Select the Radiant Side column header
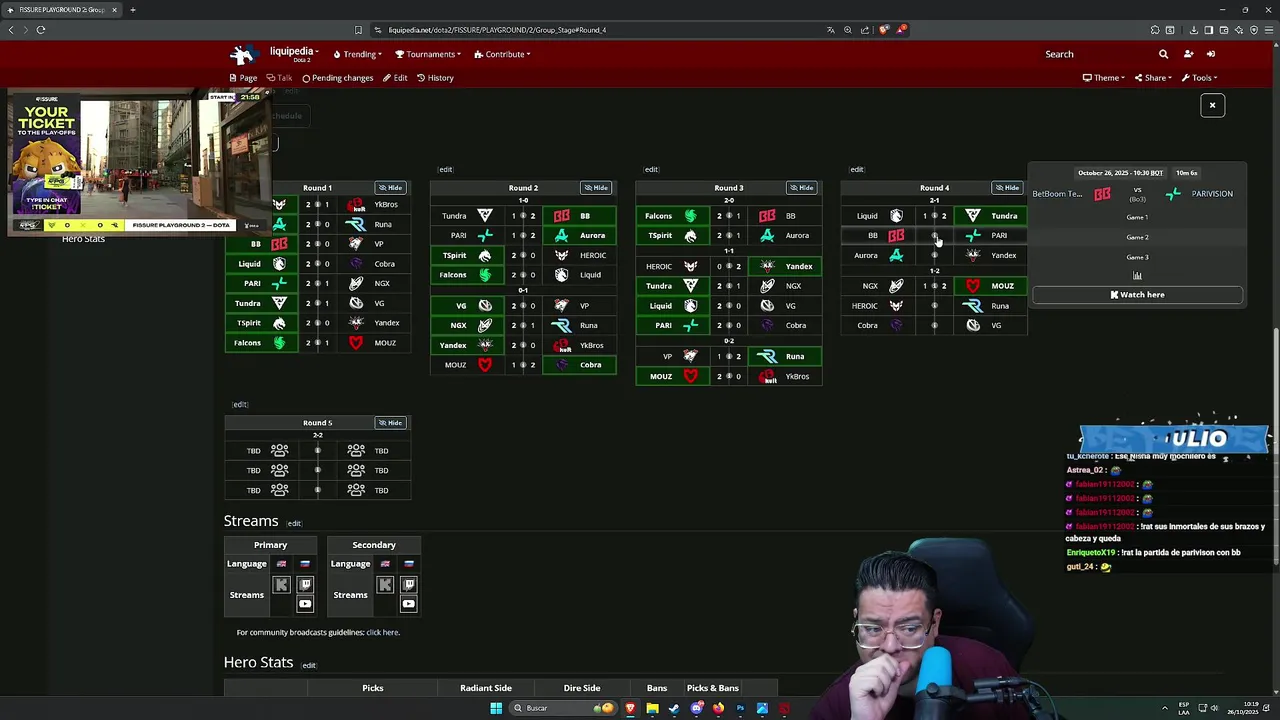Screen dimensions: 1280x720 click(486, 688)
